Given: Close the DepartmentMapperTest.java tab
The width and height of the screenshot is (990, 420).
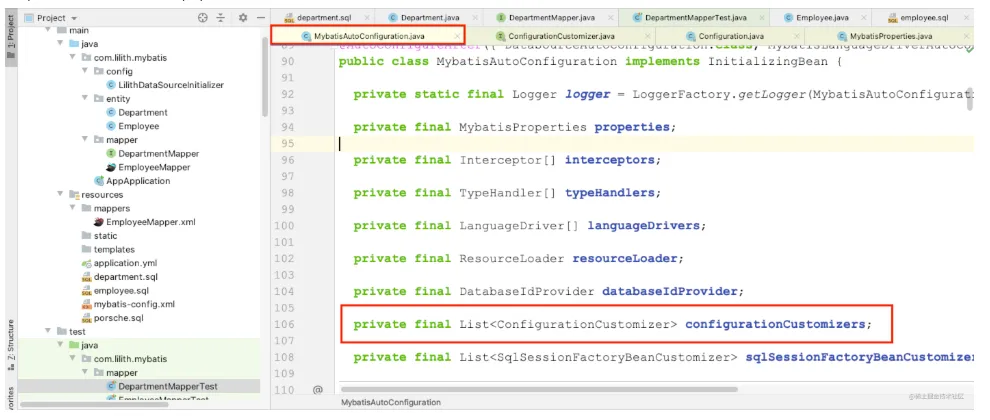Looking at the screenshot, I should click(x=762, y=18).
